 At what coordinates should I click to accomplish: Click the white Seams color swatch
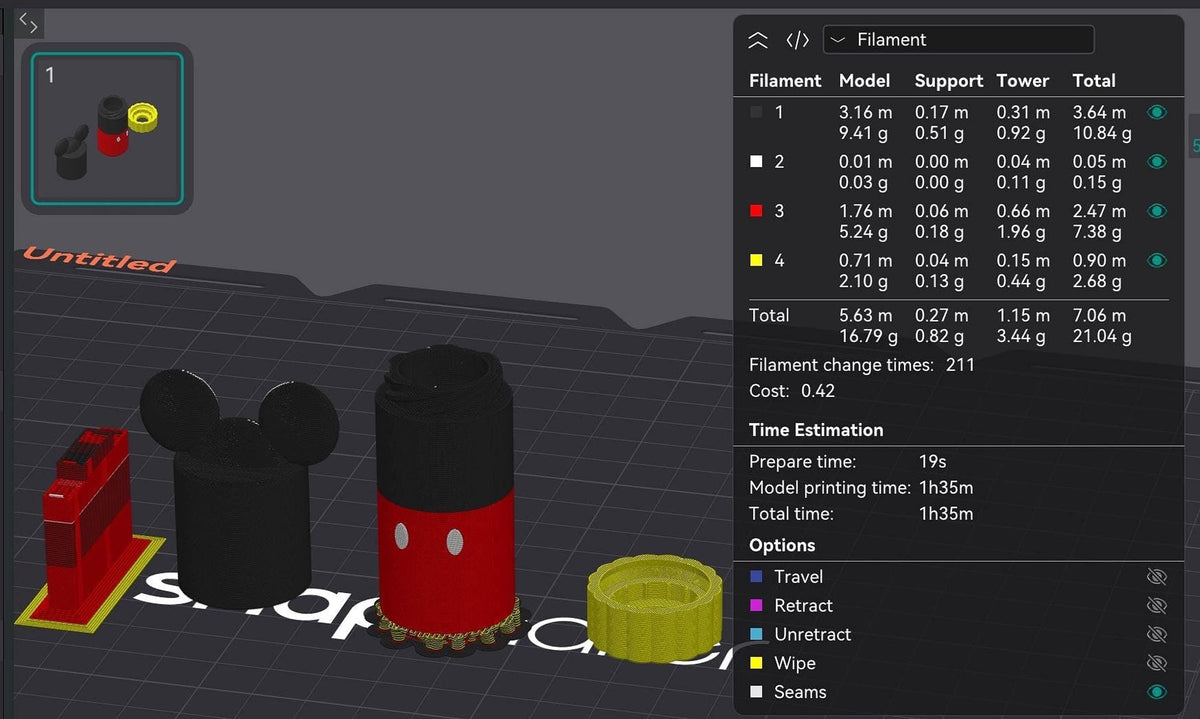[756, 692]
